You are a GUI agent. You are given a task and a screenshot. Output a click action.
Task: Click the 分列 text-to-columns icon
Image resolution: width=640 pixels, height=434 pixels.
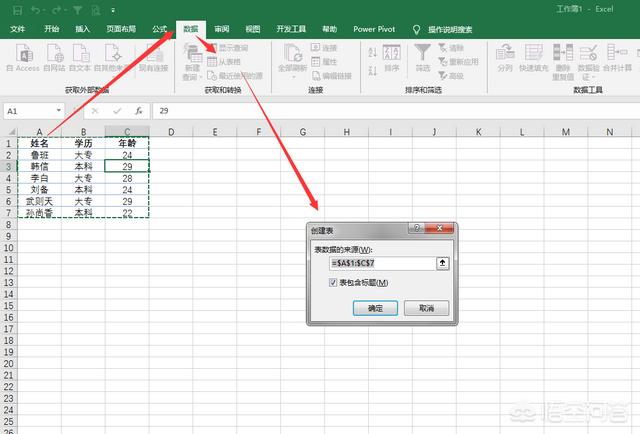click(505, 54)
